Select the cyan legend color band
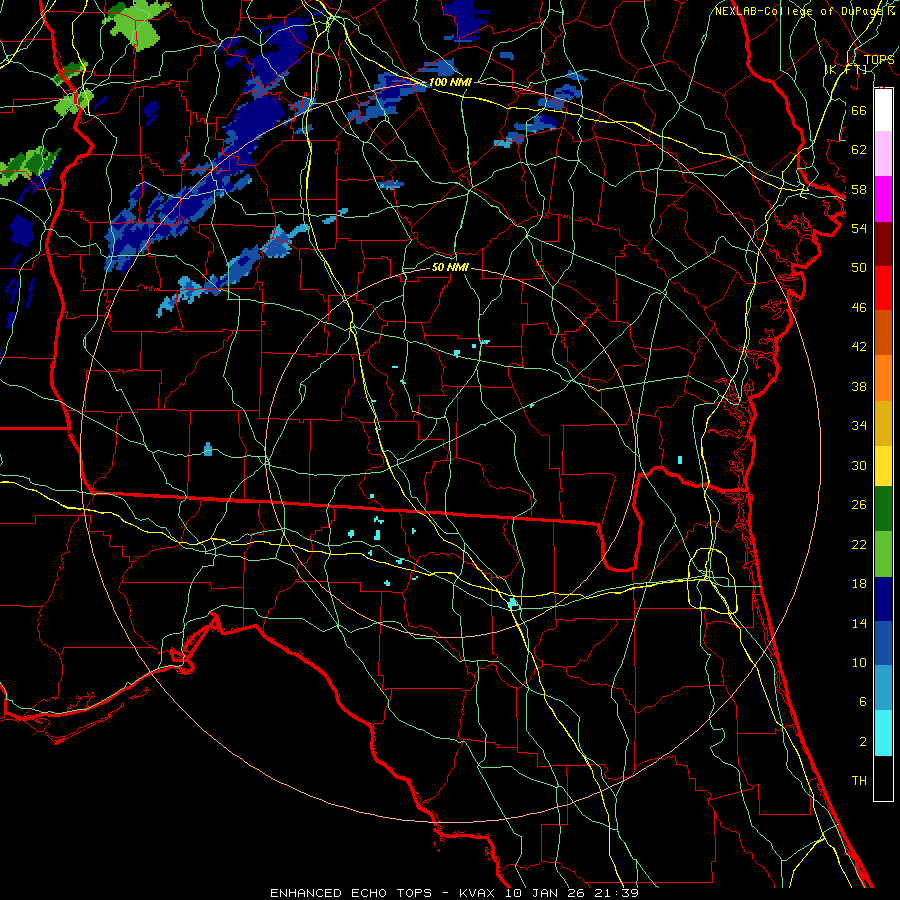The image size is (900, 900). pyautogui.click(x=883, y=733)
